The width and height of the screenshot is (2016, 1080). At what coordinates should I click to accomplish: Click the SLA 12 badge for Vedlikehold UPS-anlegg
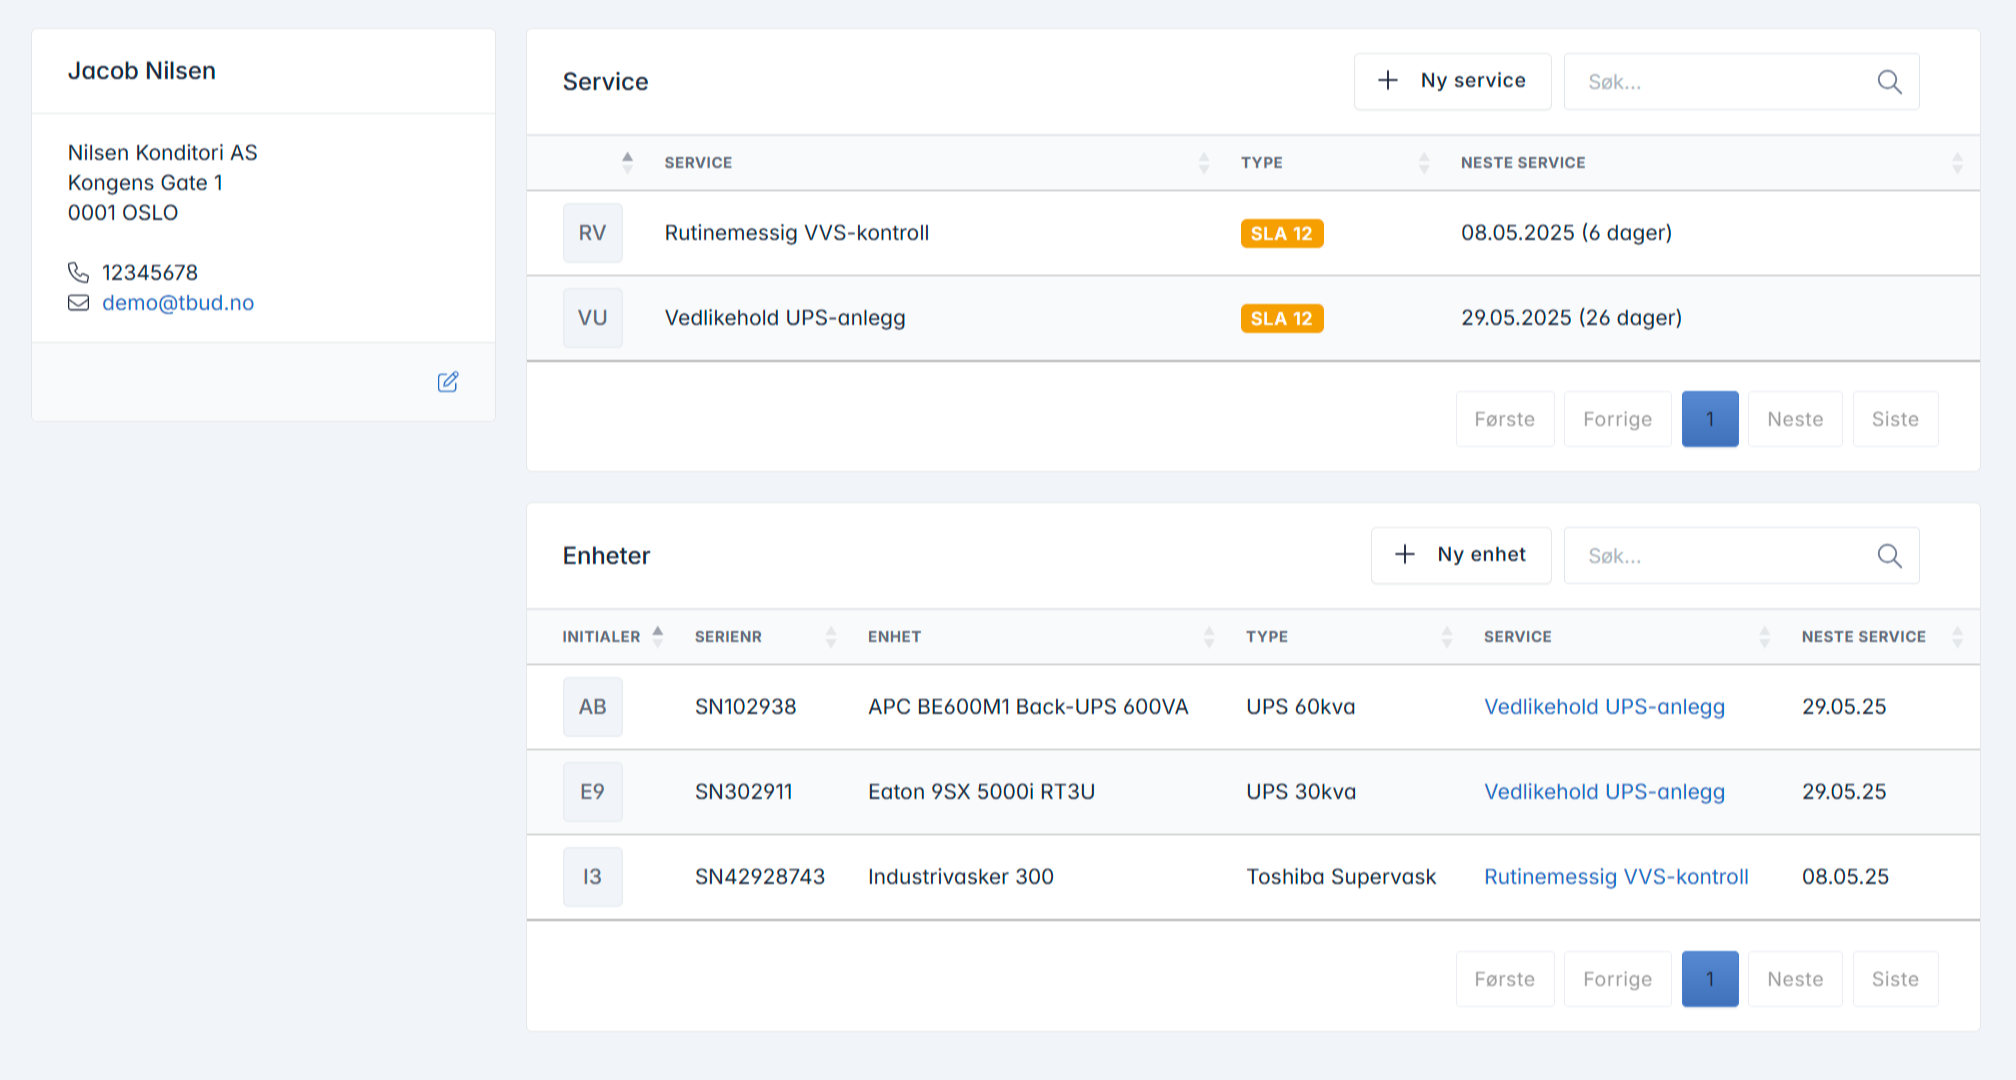tap(1281, 319)
